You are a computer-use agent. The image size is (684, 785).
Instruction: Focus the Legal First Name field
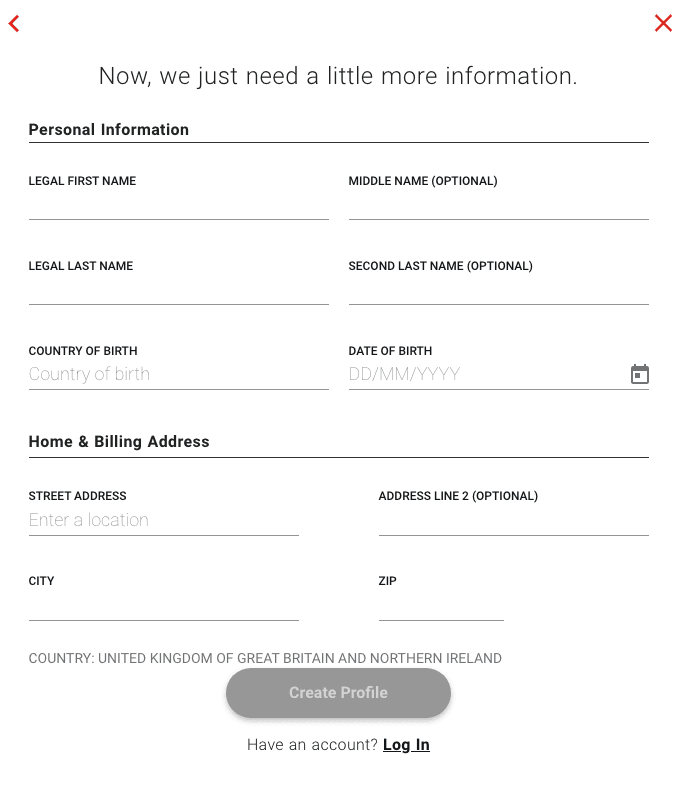tap(178, 206)
